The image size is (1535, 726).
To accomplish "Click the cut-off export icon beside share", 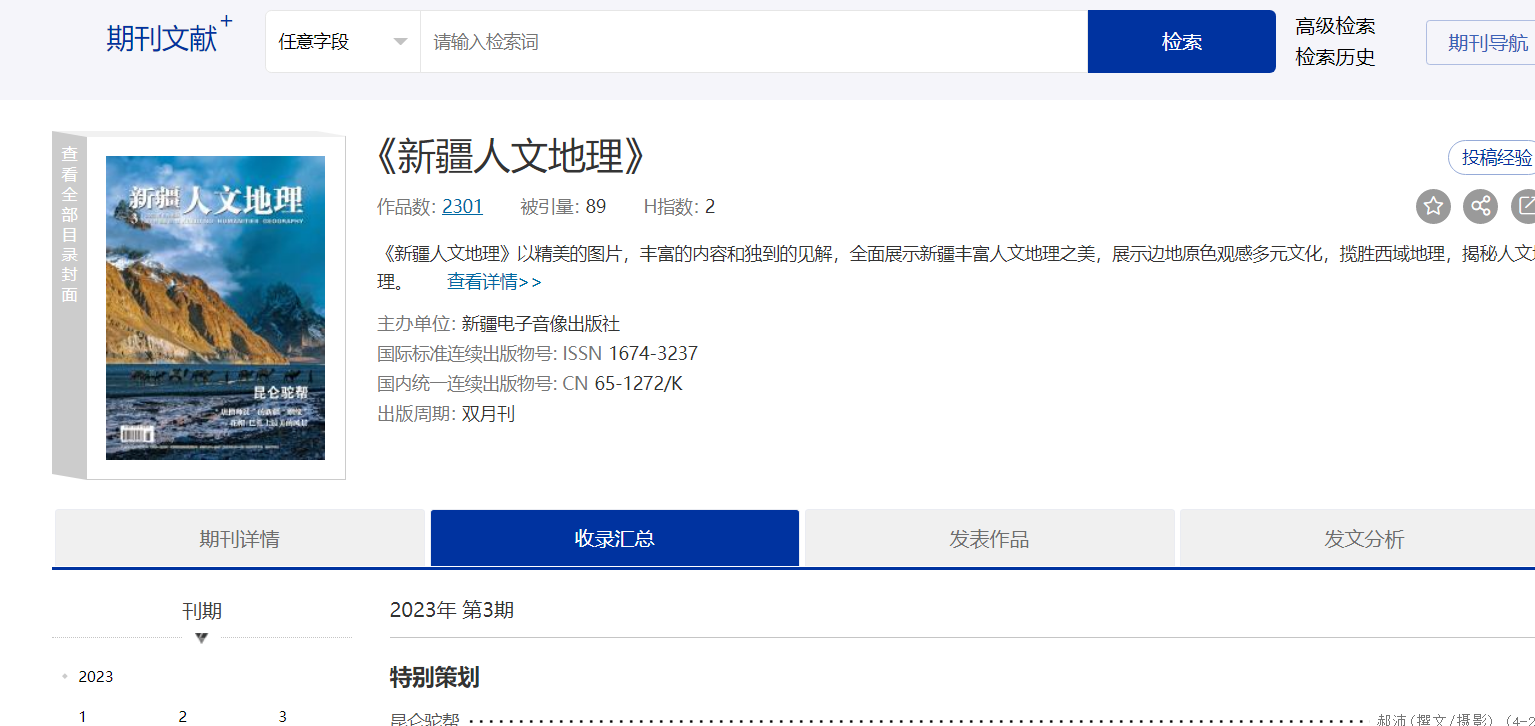I will (1523, 207).
